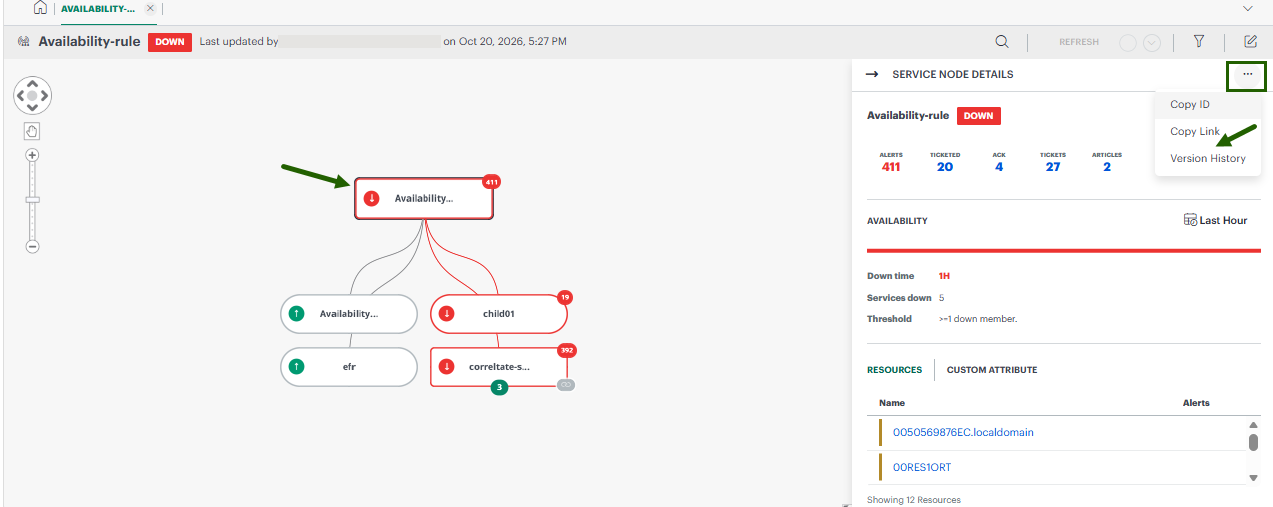Click the gray link icon on correltate node
The width and height of the screenshot is (1273, 507).
click(x=565, y=385)
